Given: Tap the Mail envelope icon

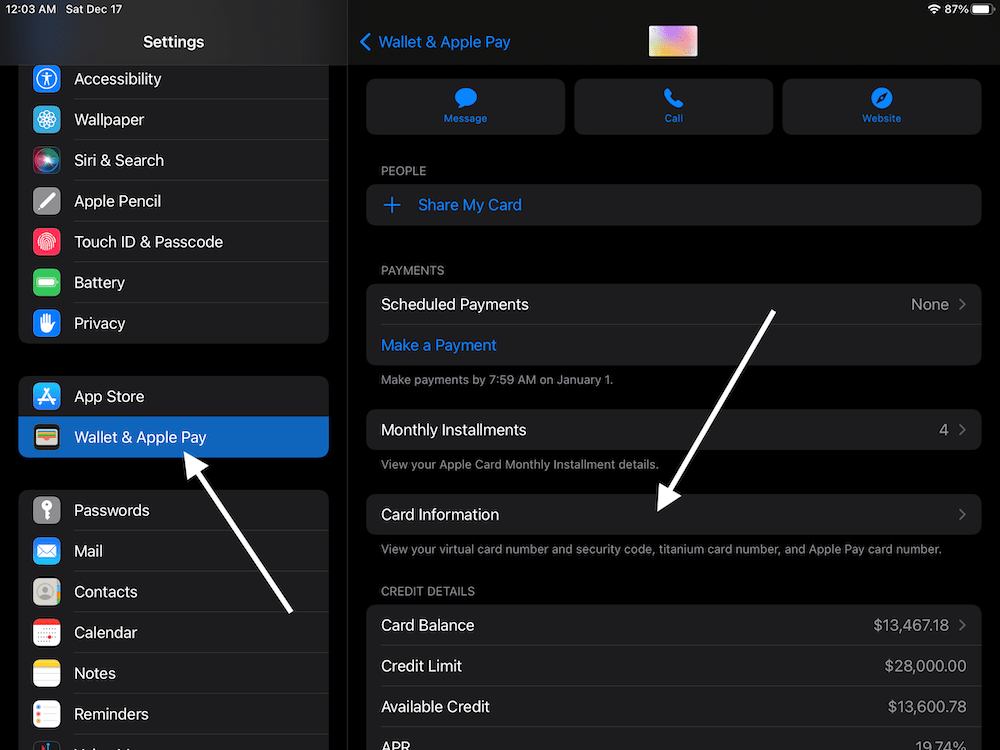Looking at the screenshot, I should [47, 552].
